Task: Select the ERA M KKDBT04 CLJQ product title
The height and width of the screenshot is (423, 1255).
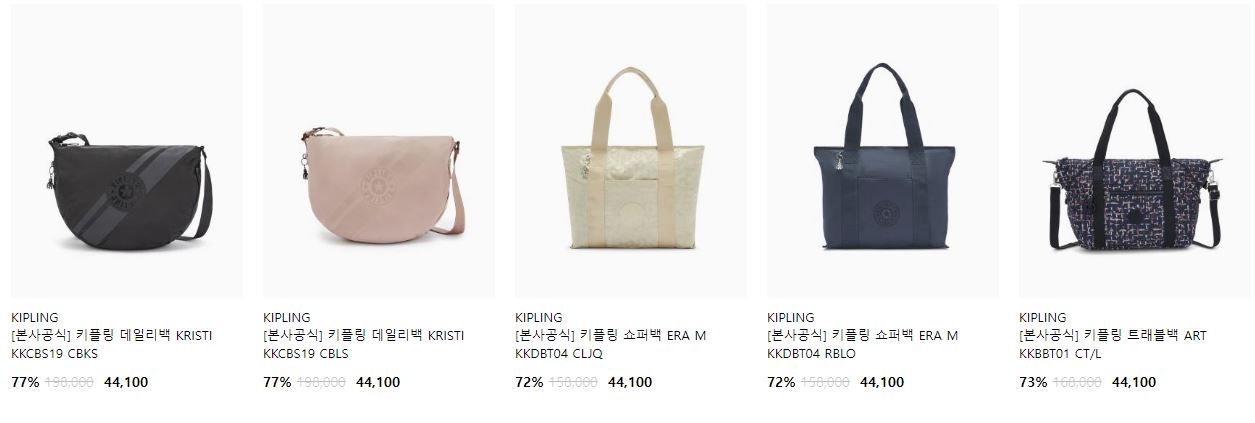Action: point(611,344)
